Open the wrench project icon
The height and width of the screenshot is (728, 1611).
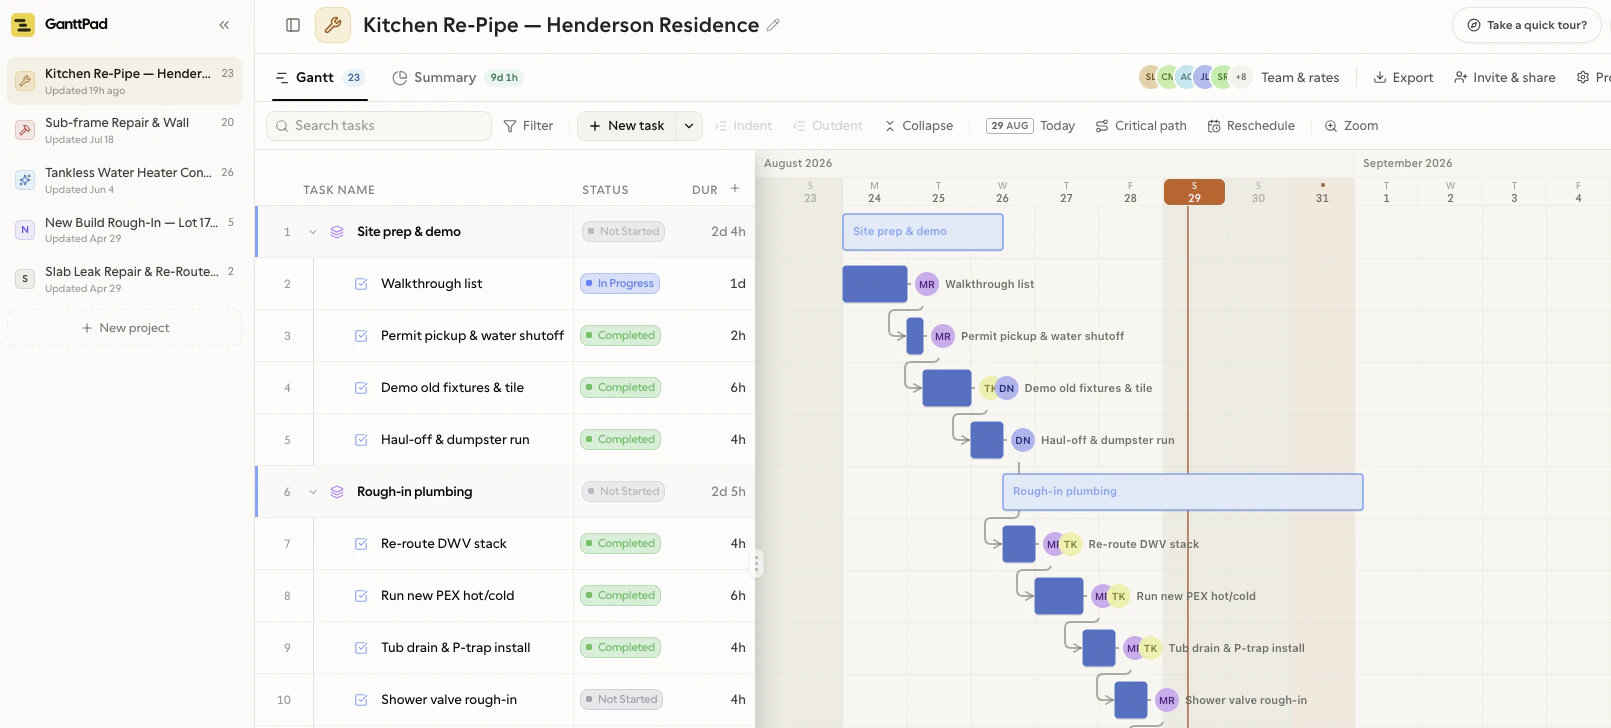pos(333,25)
